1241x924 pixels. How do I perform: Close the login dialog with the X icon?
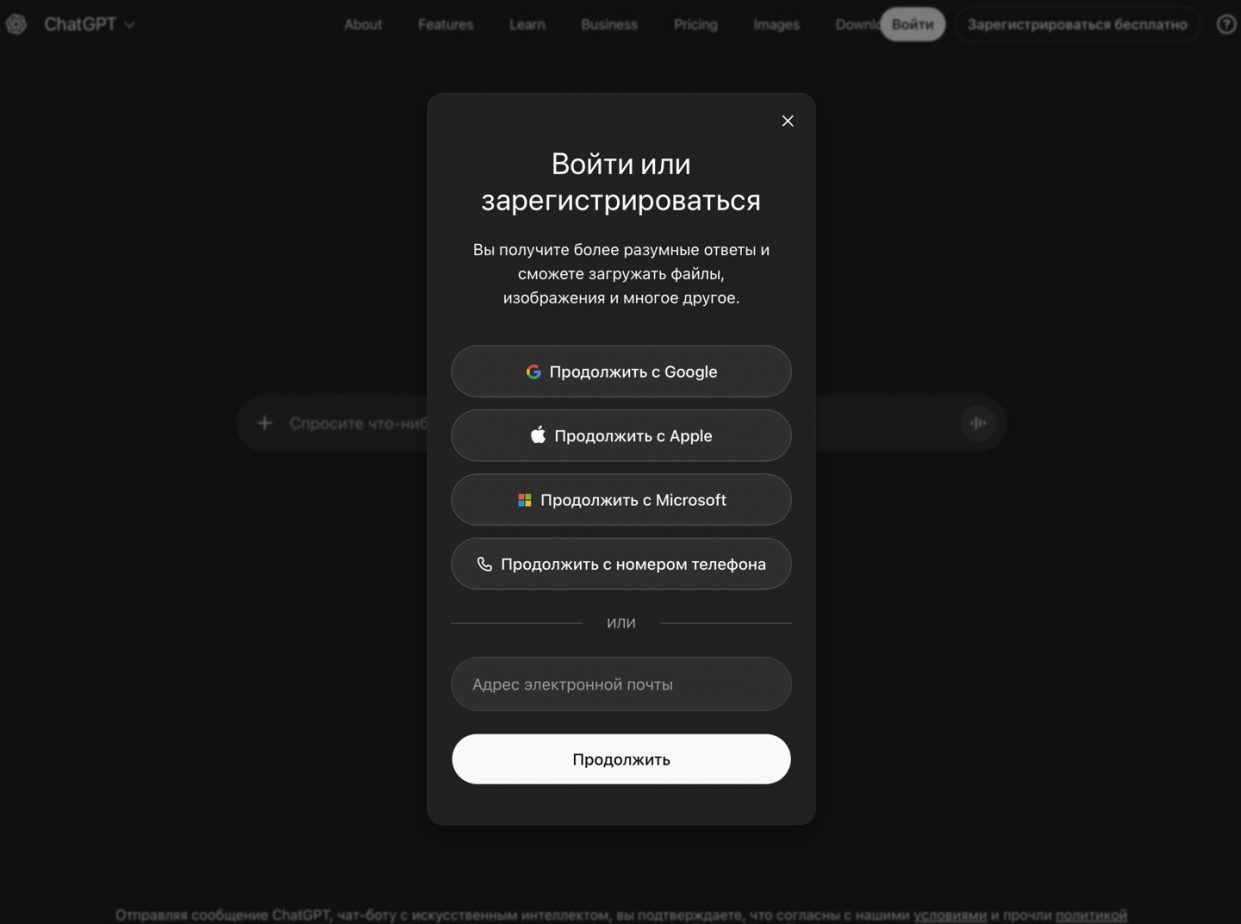(x=787, y=121)
